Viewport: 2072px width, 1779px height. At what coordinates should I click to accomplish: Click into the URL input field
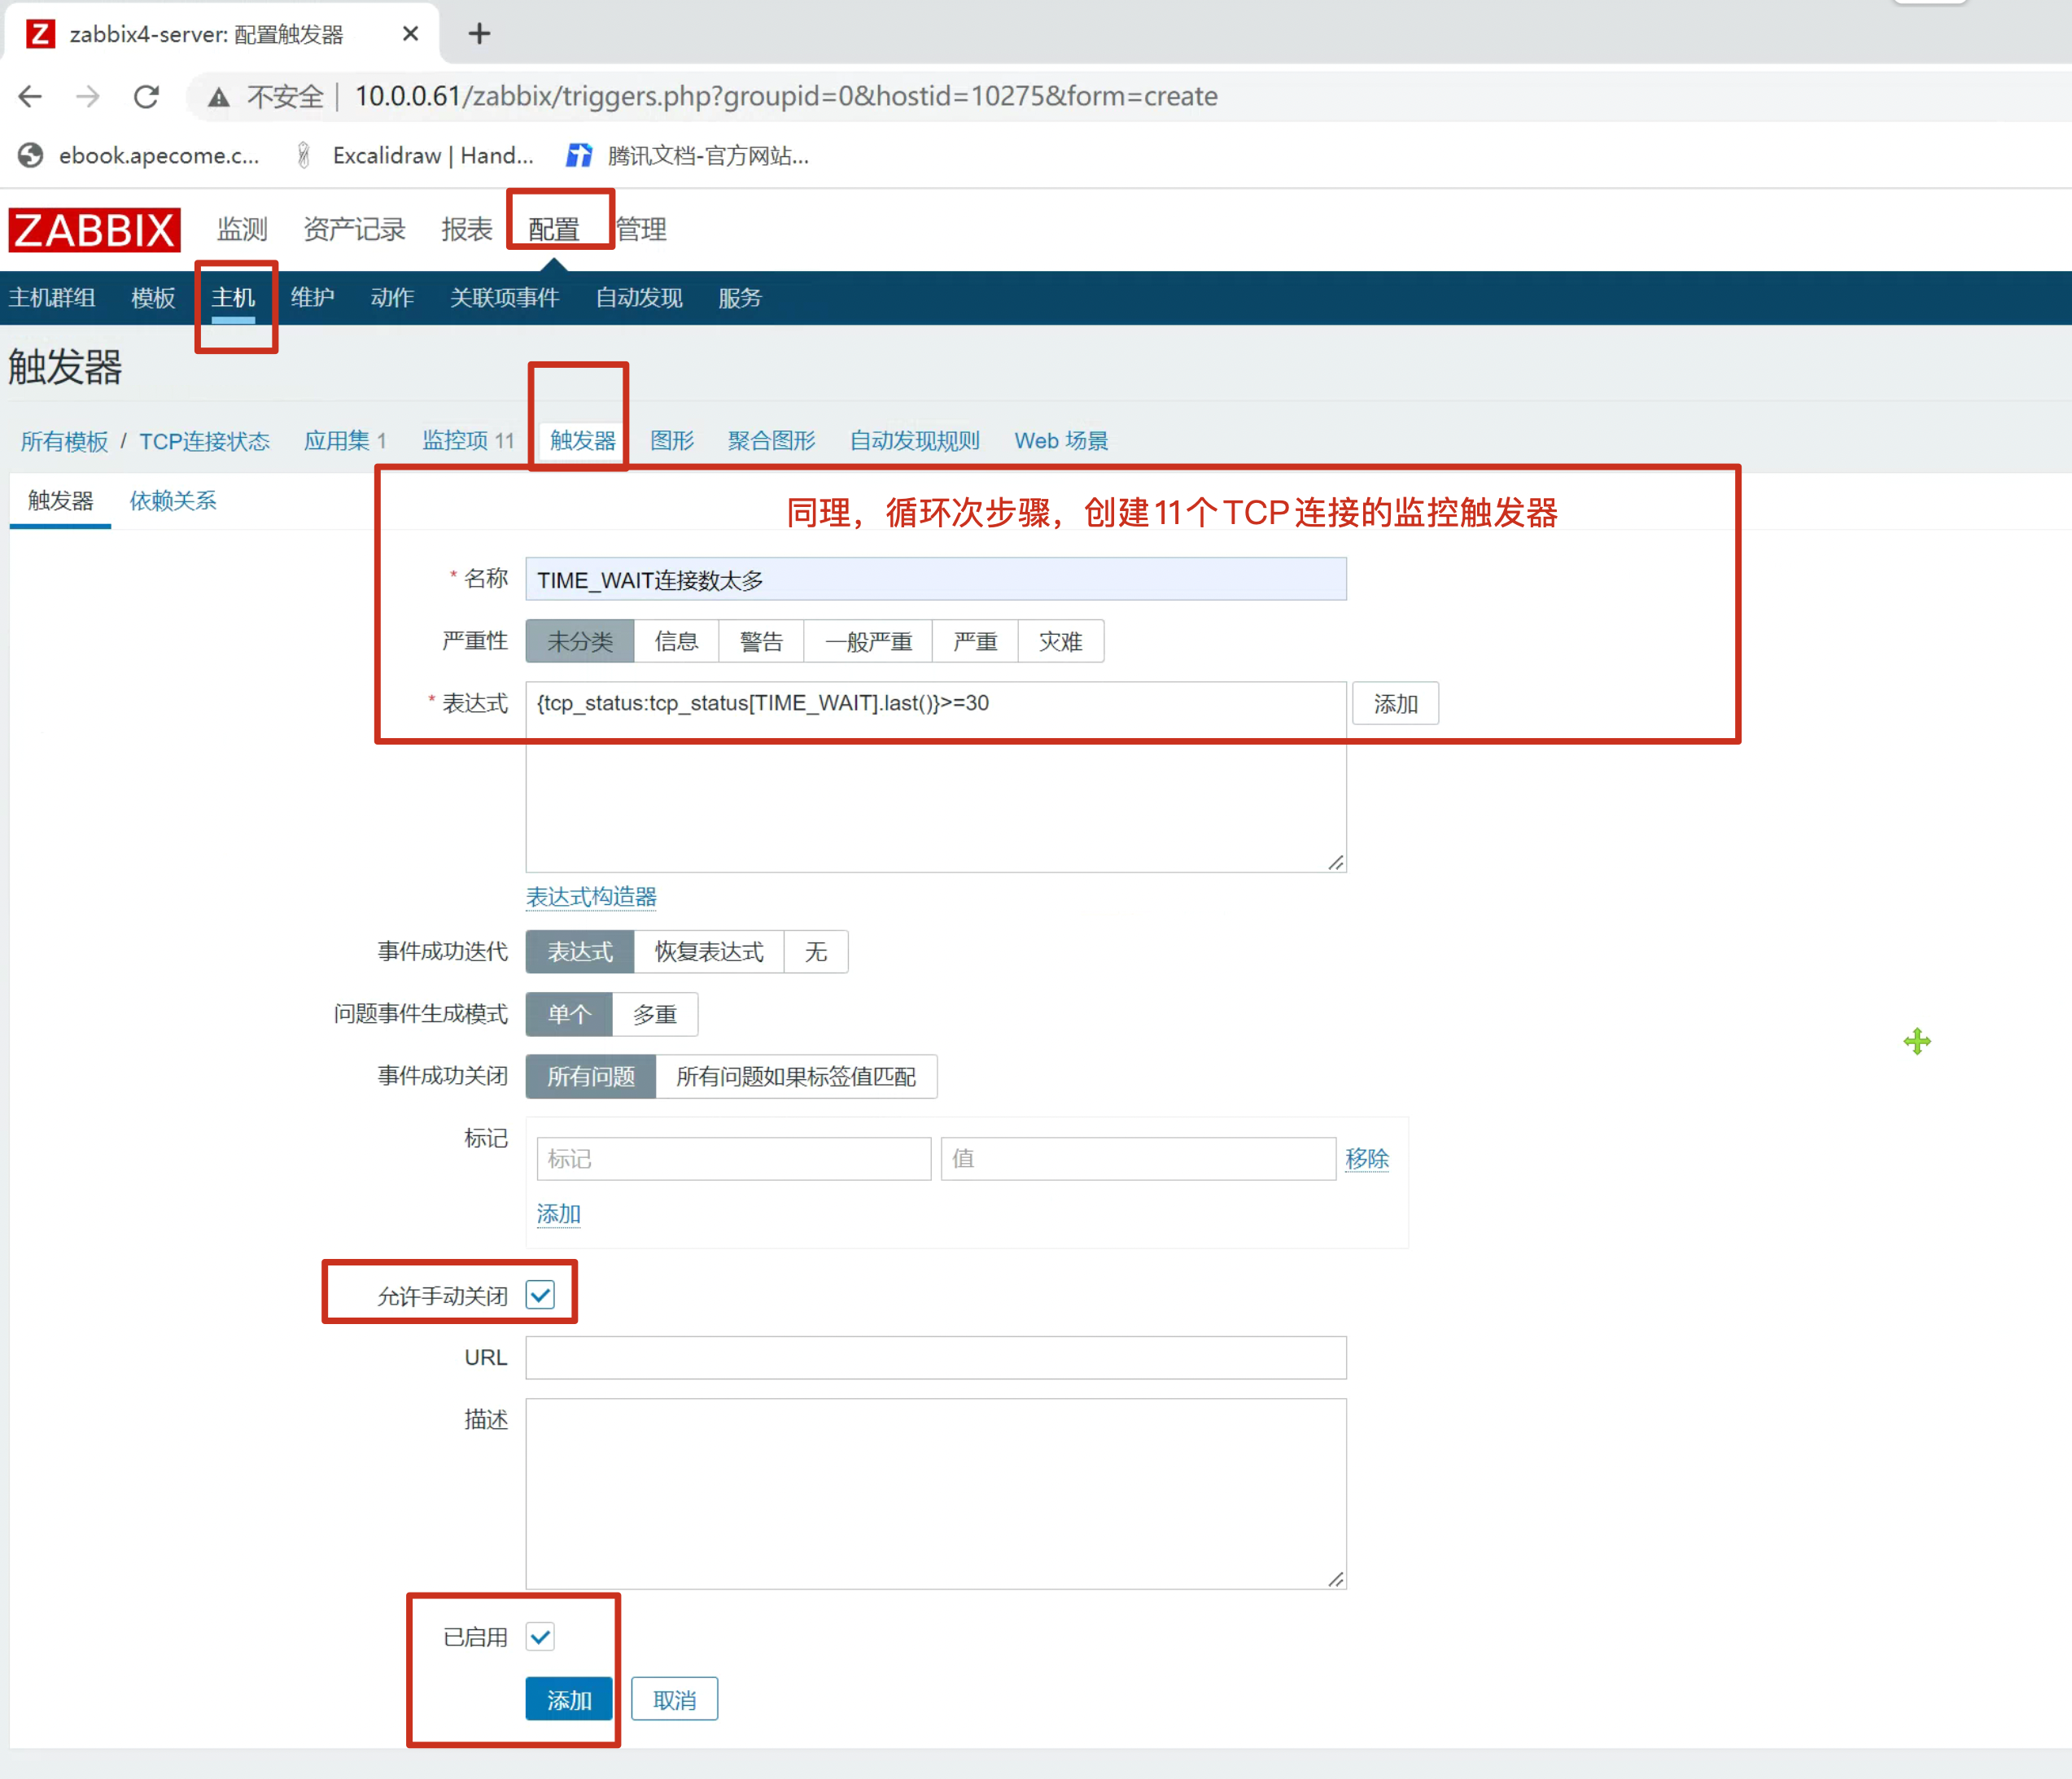(935, 1358)
